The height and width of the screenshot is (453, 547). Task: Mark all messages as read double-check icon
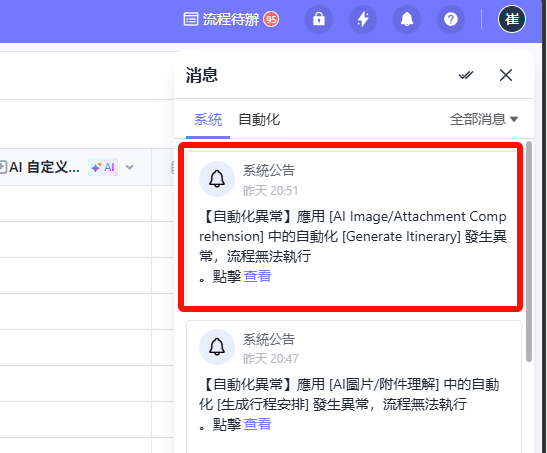(466, 75)
